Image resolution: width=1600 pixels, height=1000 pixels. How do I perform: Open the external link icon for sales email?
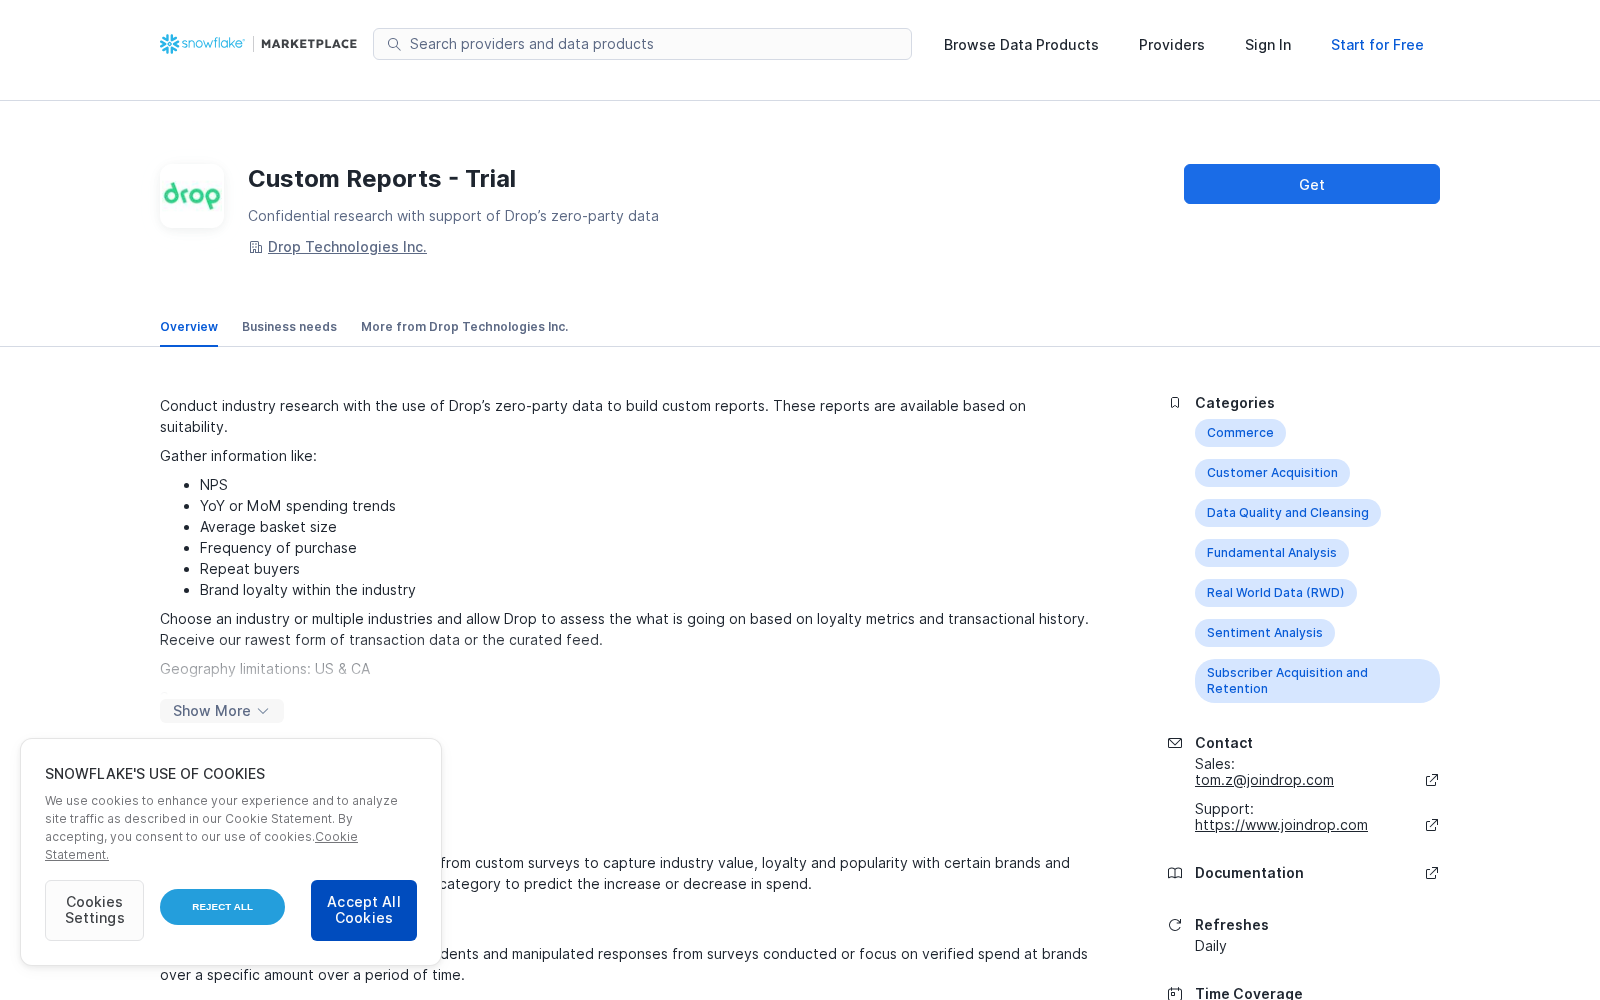(1432, 780)
